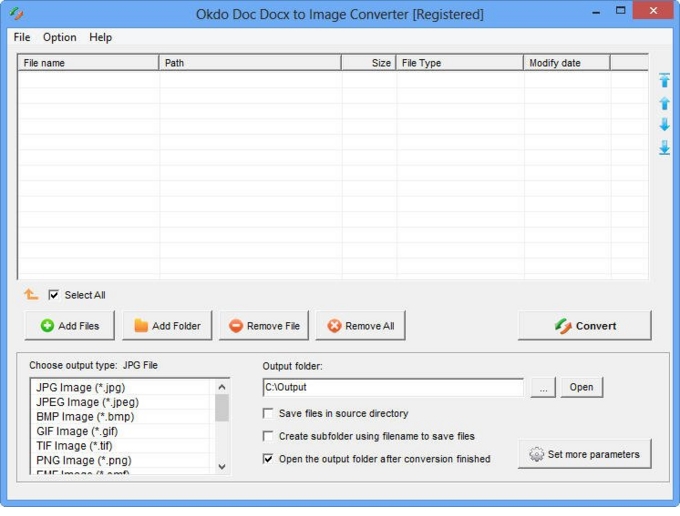Sort list by Path column header
Image resolution: width=680 pixels, height=516 pixels.
[250, 63]
